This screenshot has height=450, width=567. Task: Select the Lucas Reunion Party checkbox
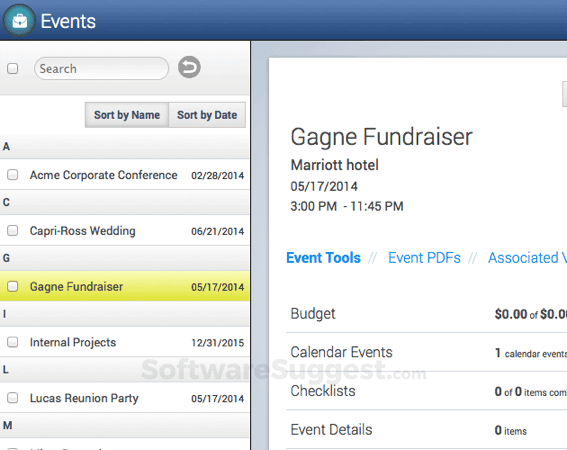pos(13,398)
